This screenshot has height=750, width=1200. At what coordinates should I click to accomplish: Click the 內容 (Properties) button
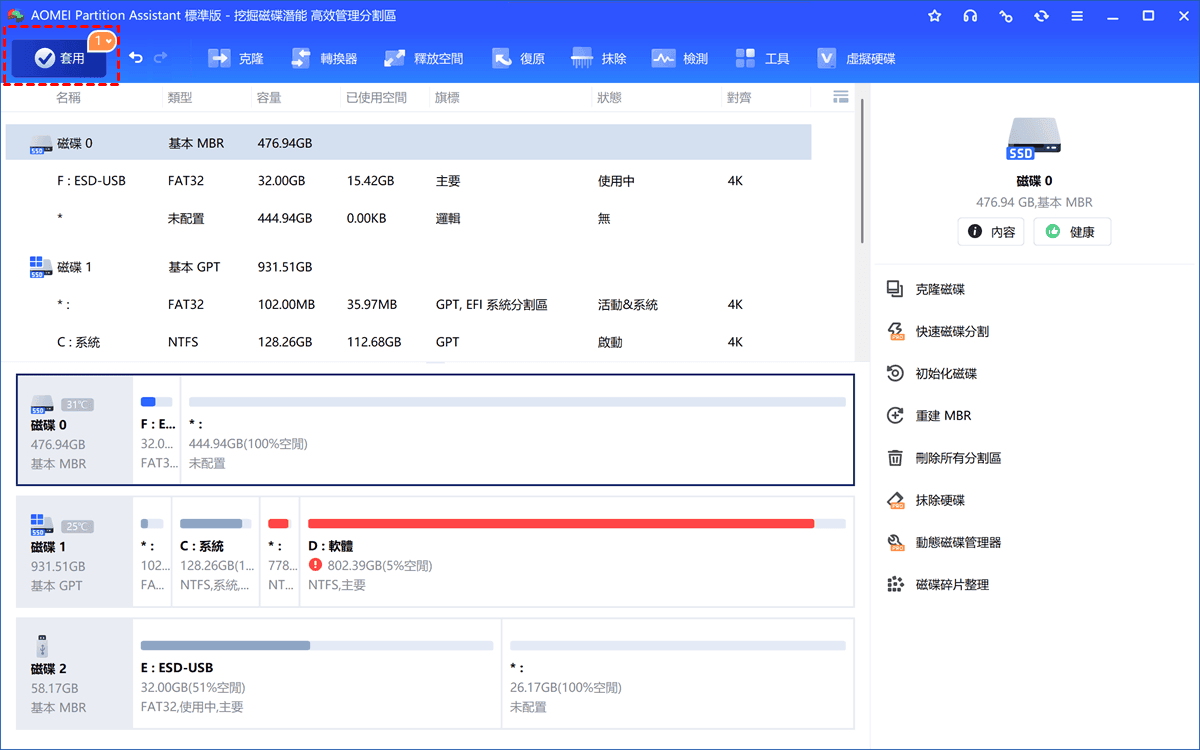click(x=992, y=232)
